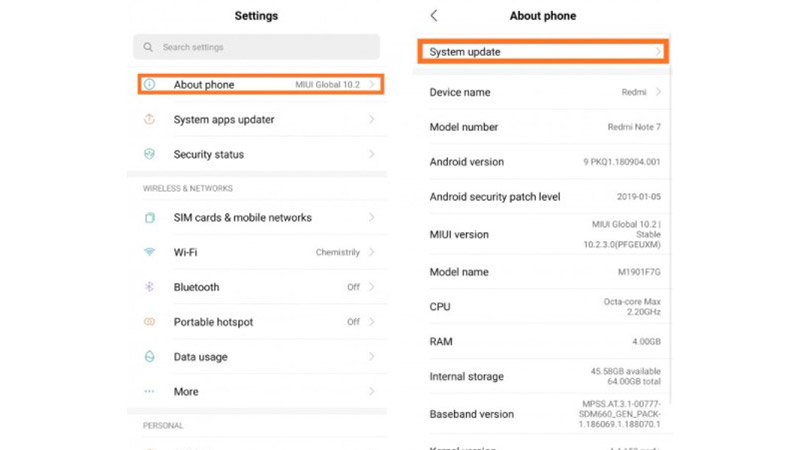Go back using the About phone arrow

(434, 15)
